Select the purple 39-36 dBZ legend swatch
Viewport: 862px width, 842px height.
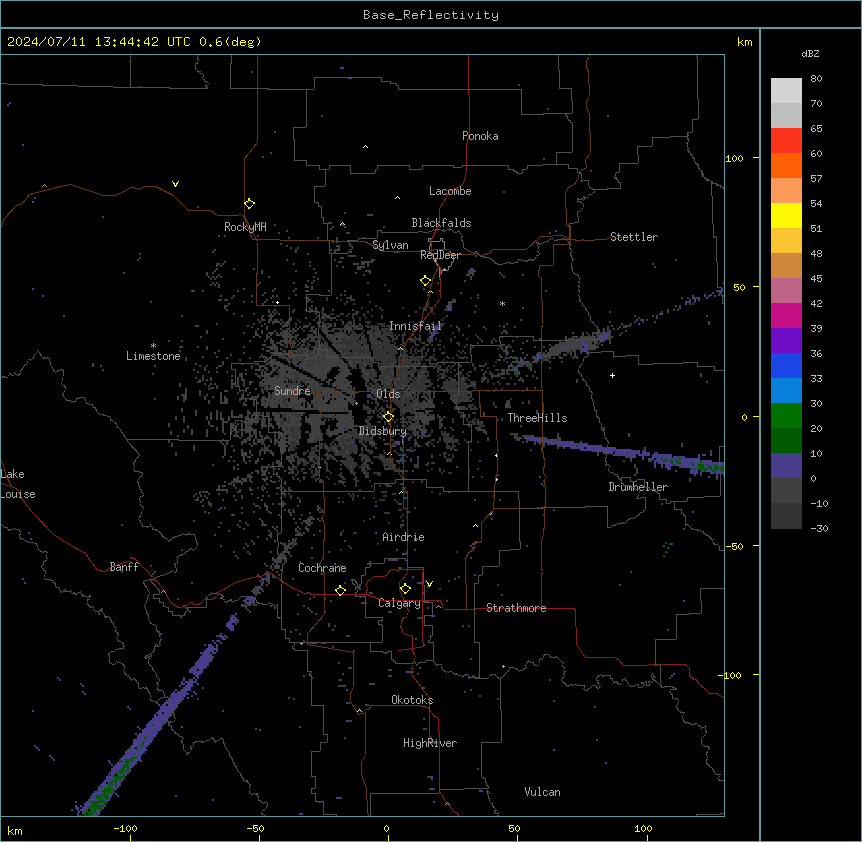click(x=786, y=341)
